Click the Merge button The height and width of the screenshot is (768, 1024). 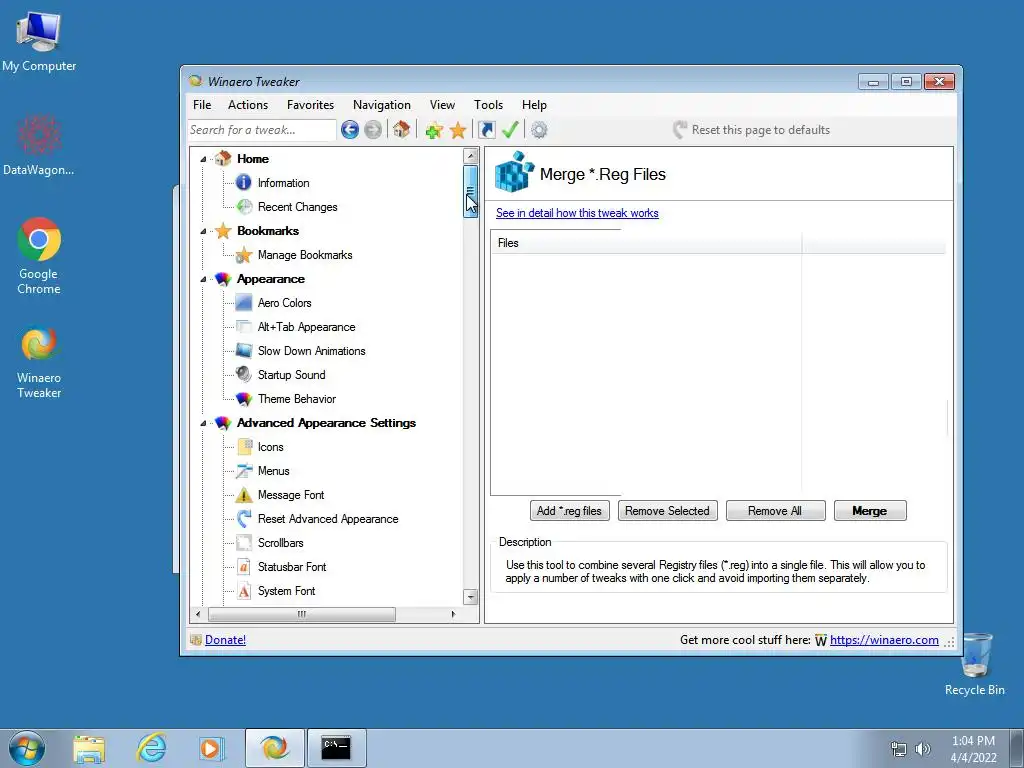pos(870,511)
